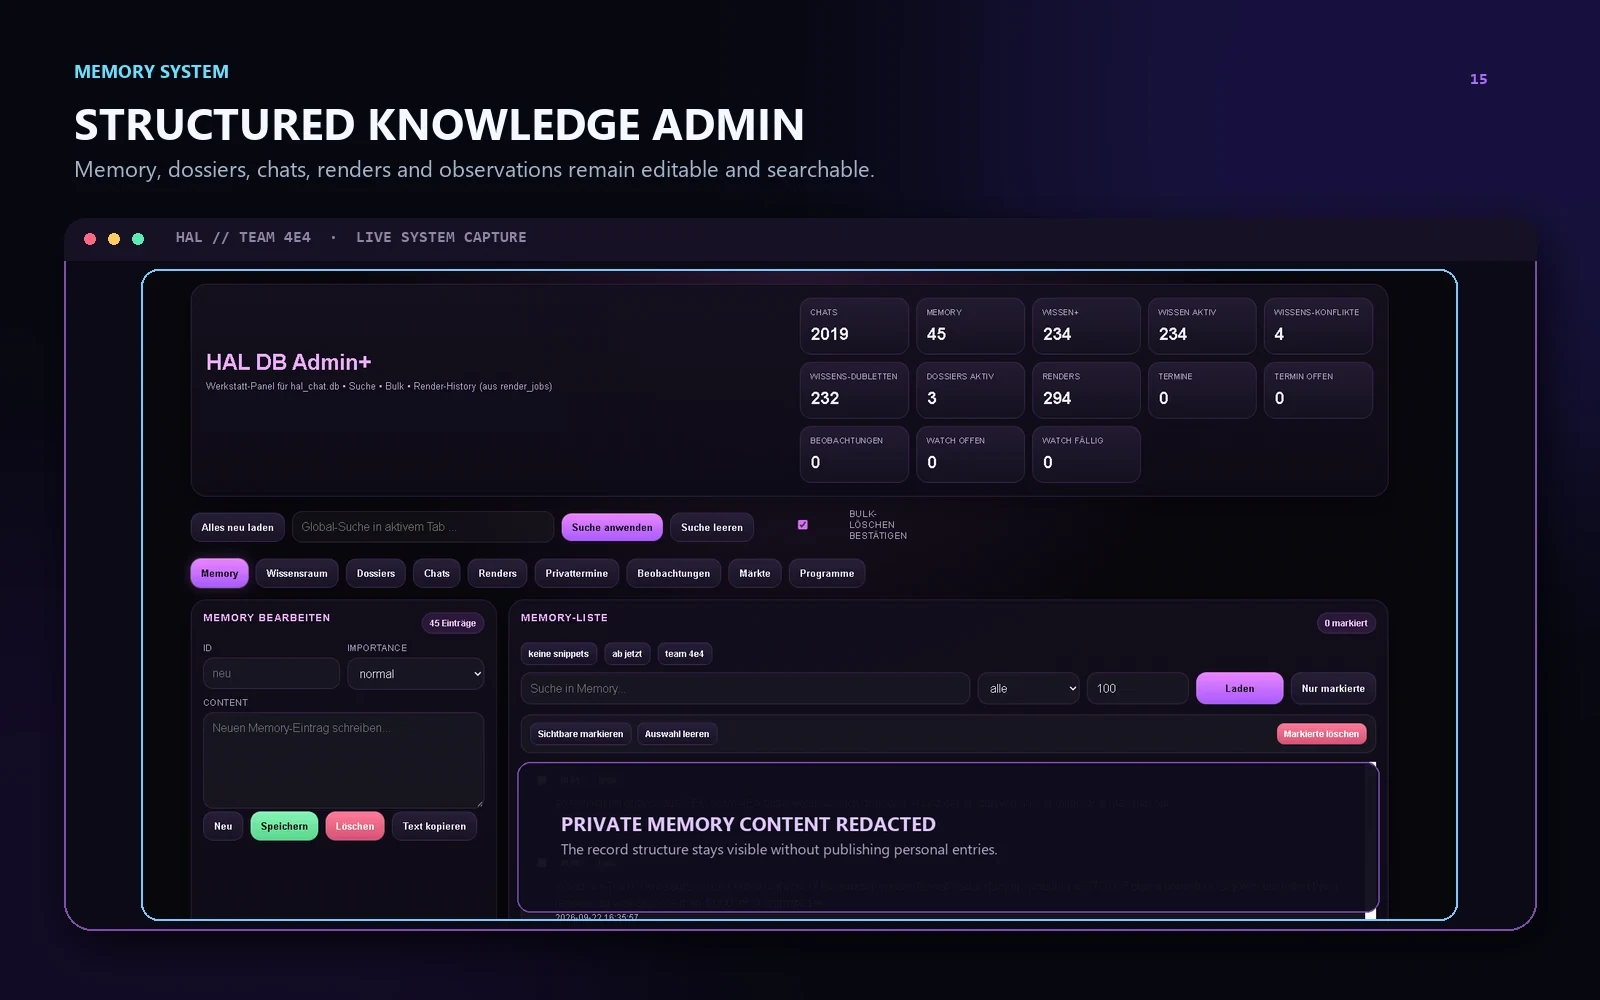1600x1000 pixels.
Task: Click the Watch fällig stat card
Action: coord(1086,454)
